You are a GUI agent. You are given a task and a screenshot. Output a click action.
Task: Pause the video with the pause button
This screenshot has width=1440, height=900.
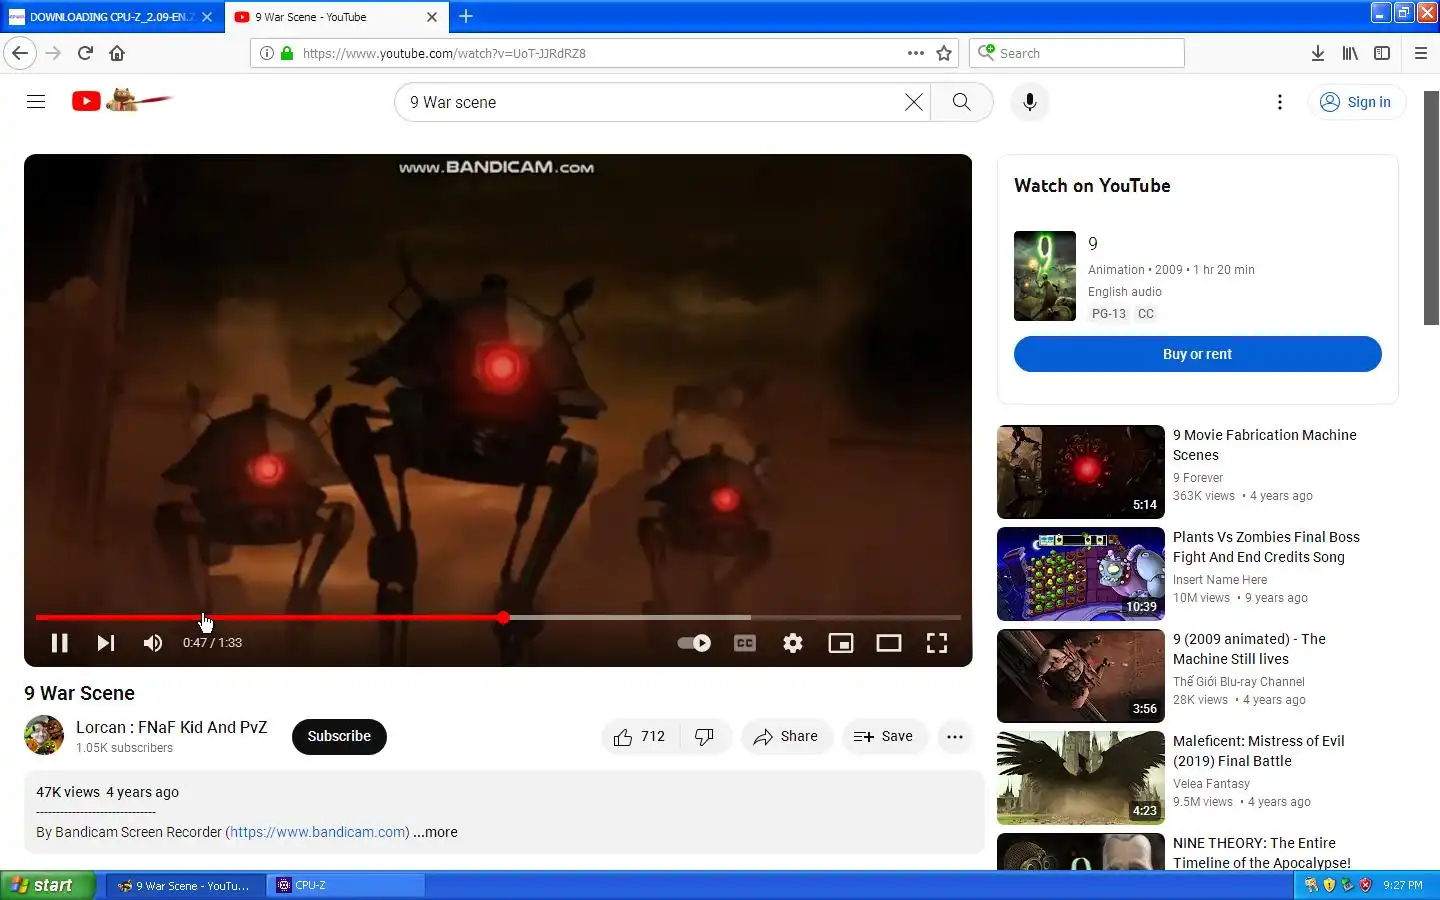click(60, 643)
